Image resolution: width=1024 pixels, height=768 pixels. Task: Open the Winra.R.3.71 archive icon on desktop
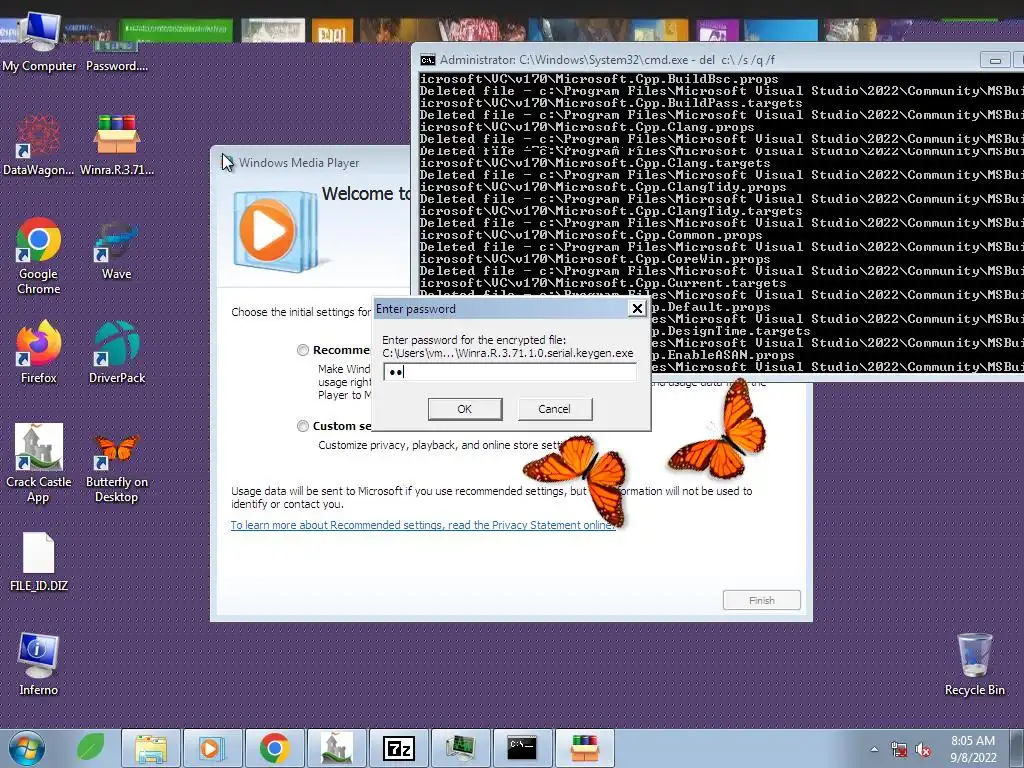pos(116,145)
